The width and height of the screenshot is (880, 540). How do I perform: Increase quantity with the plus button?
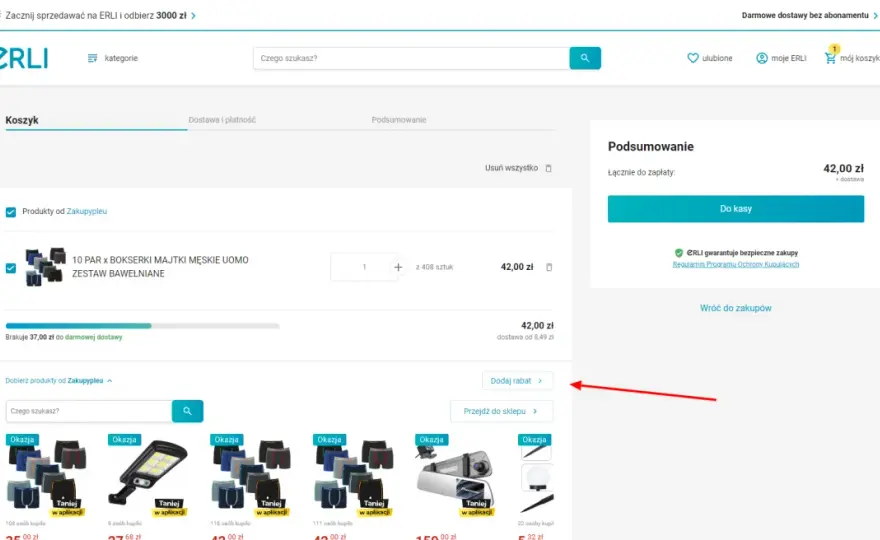coord(398,267)
